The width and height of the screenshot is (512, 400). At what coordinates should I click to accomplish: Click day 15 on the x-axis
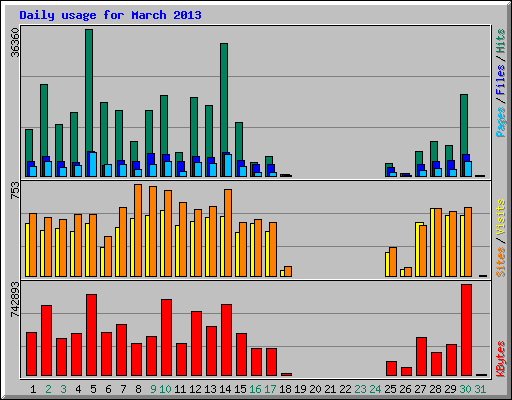pyautogui.click(x=240, y=389)
